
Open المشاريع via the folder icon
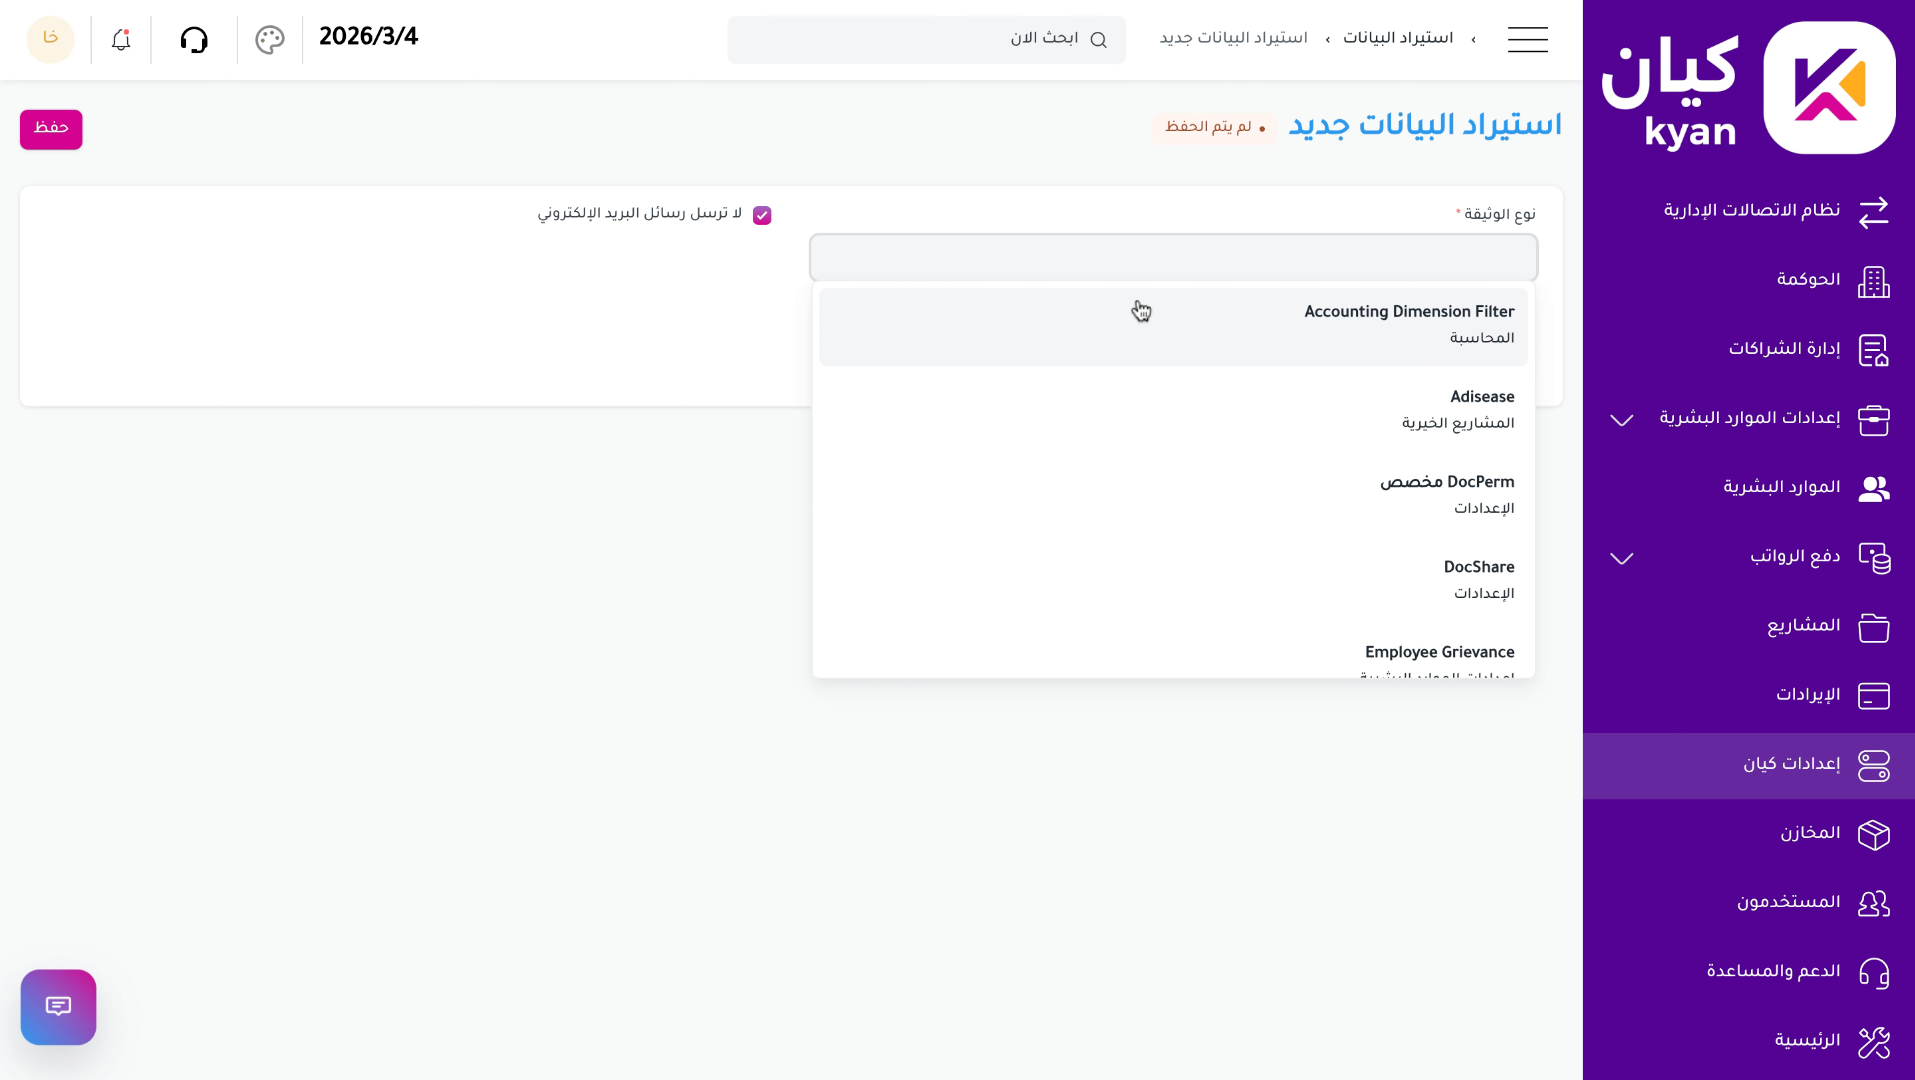pyautogui.click(x=1873, y=627)
